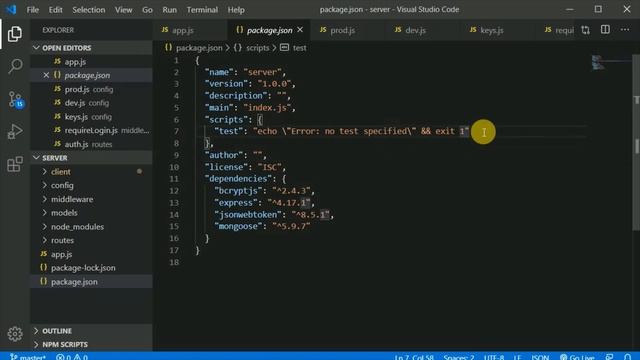Select requireLogin.js in Open Editors

[91, 130]
